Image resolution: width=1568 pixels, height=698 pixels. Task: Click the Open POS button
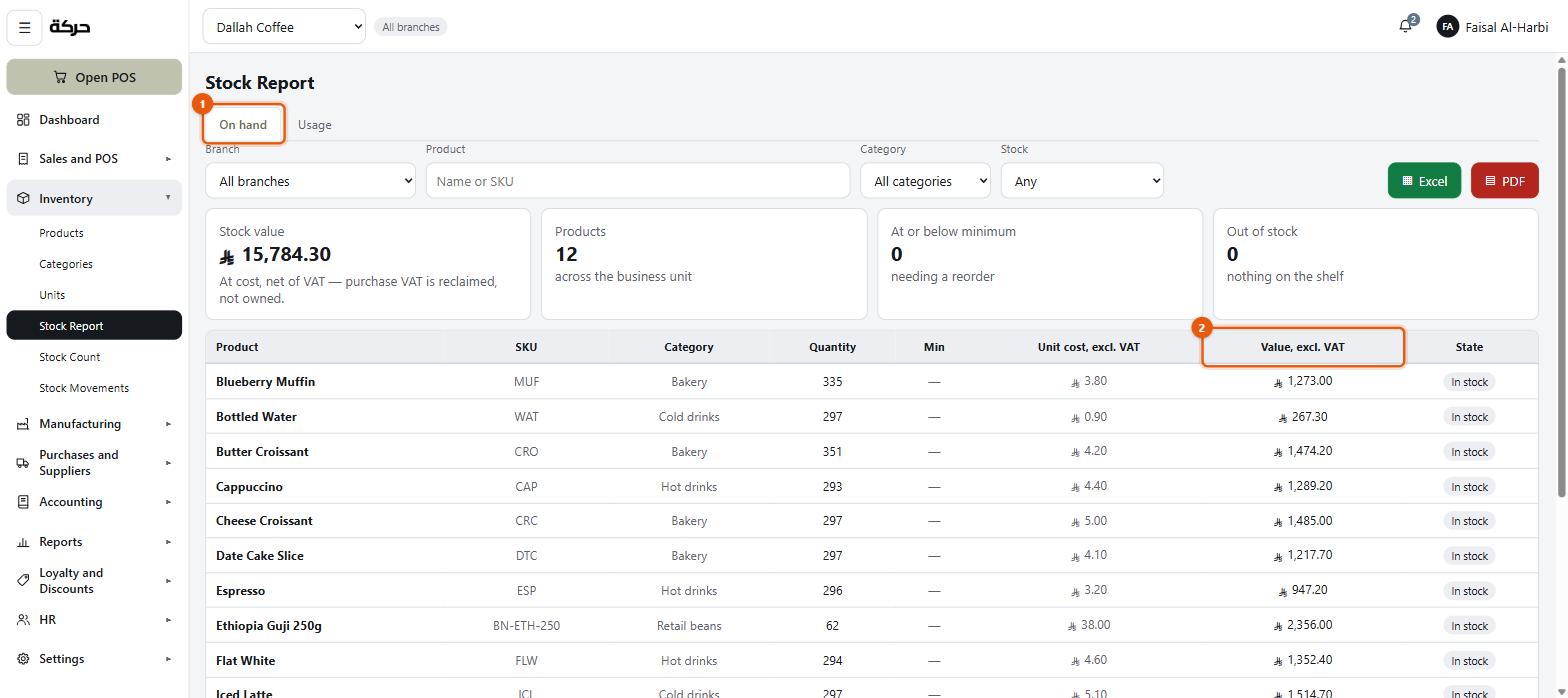tap(94, 77)
